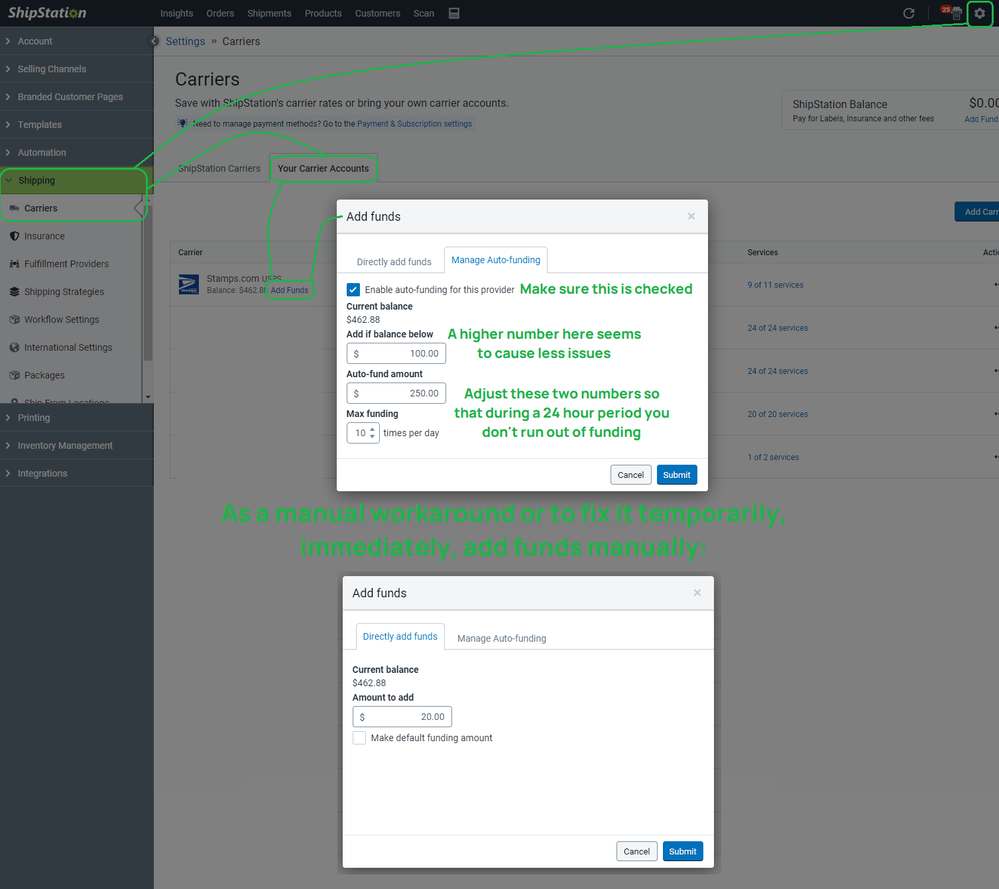Click the Add if balance below field

point(396,353)
